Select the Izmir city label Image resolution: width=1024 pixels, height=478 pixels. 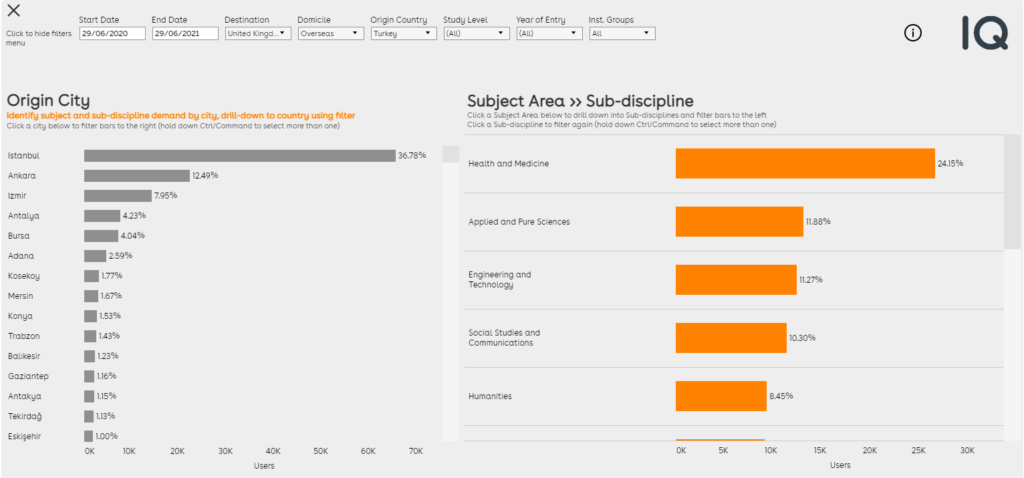(19, 195)
